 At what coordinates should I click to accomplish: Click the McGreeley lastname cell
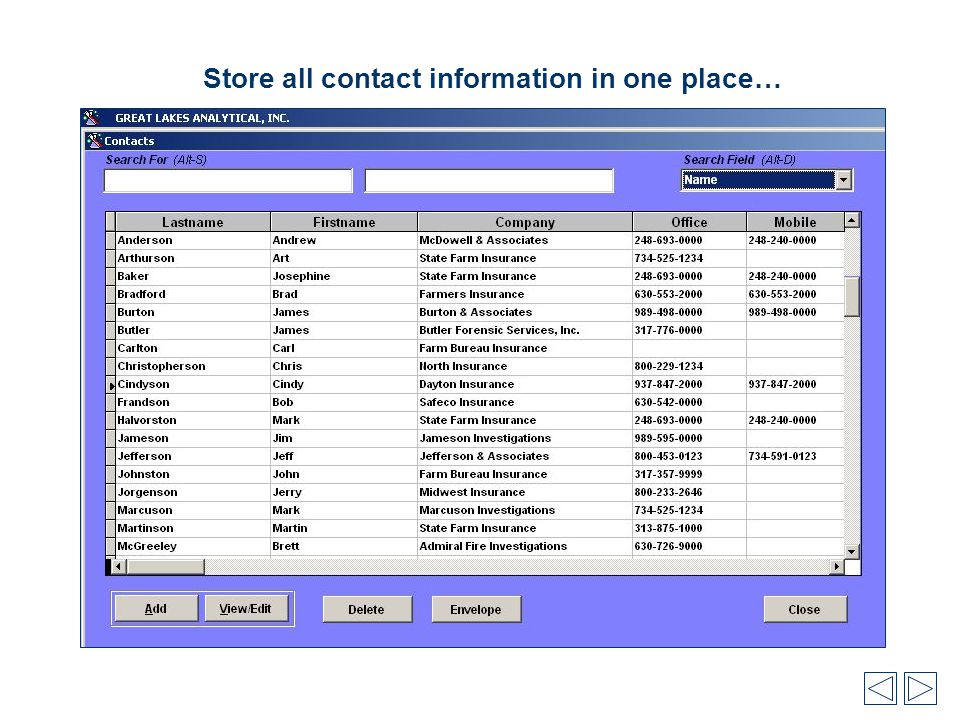(193, 546)
